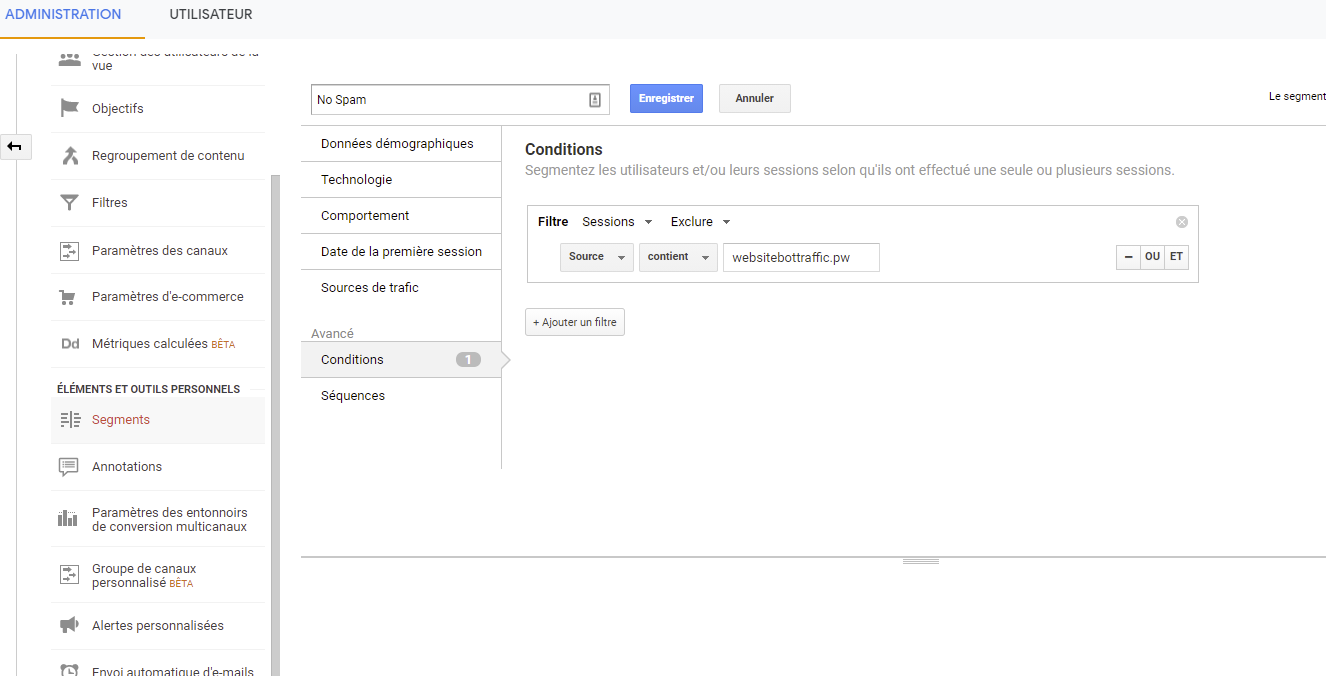This screenshot has width=1326, height=676.
Task: Click the Paramètres d'e-commerce cart icon
Action: (69, 297)
